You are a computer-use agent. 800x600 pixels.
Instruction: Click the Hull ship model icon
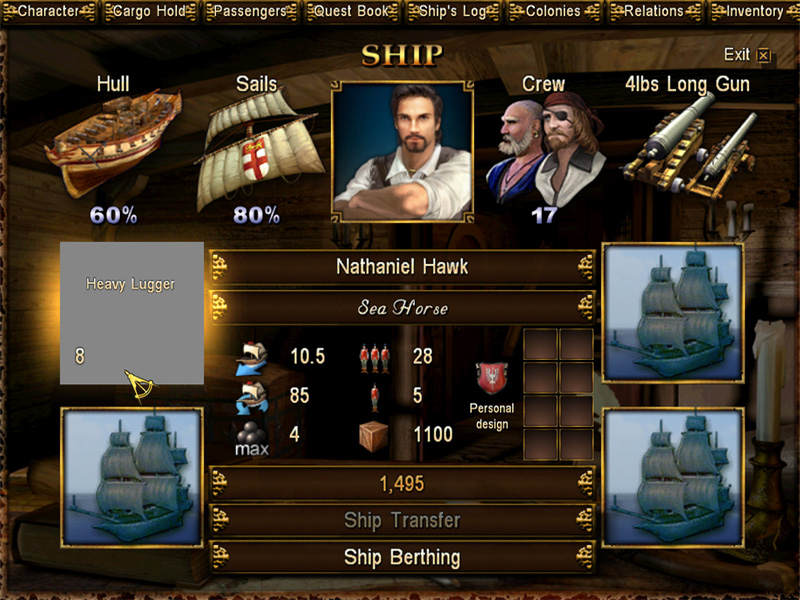pos(113,143)
